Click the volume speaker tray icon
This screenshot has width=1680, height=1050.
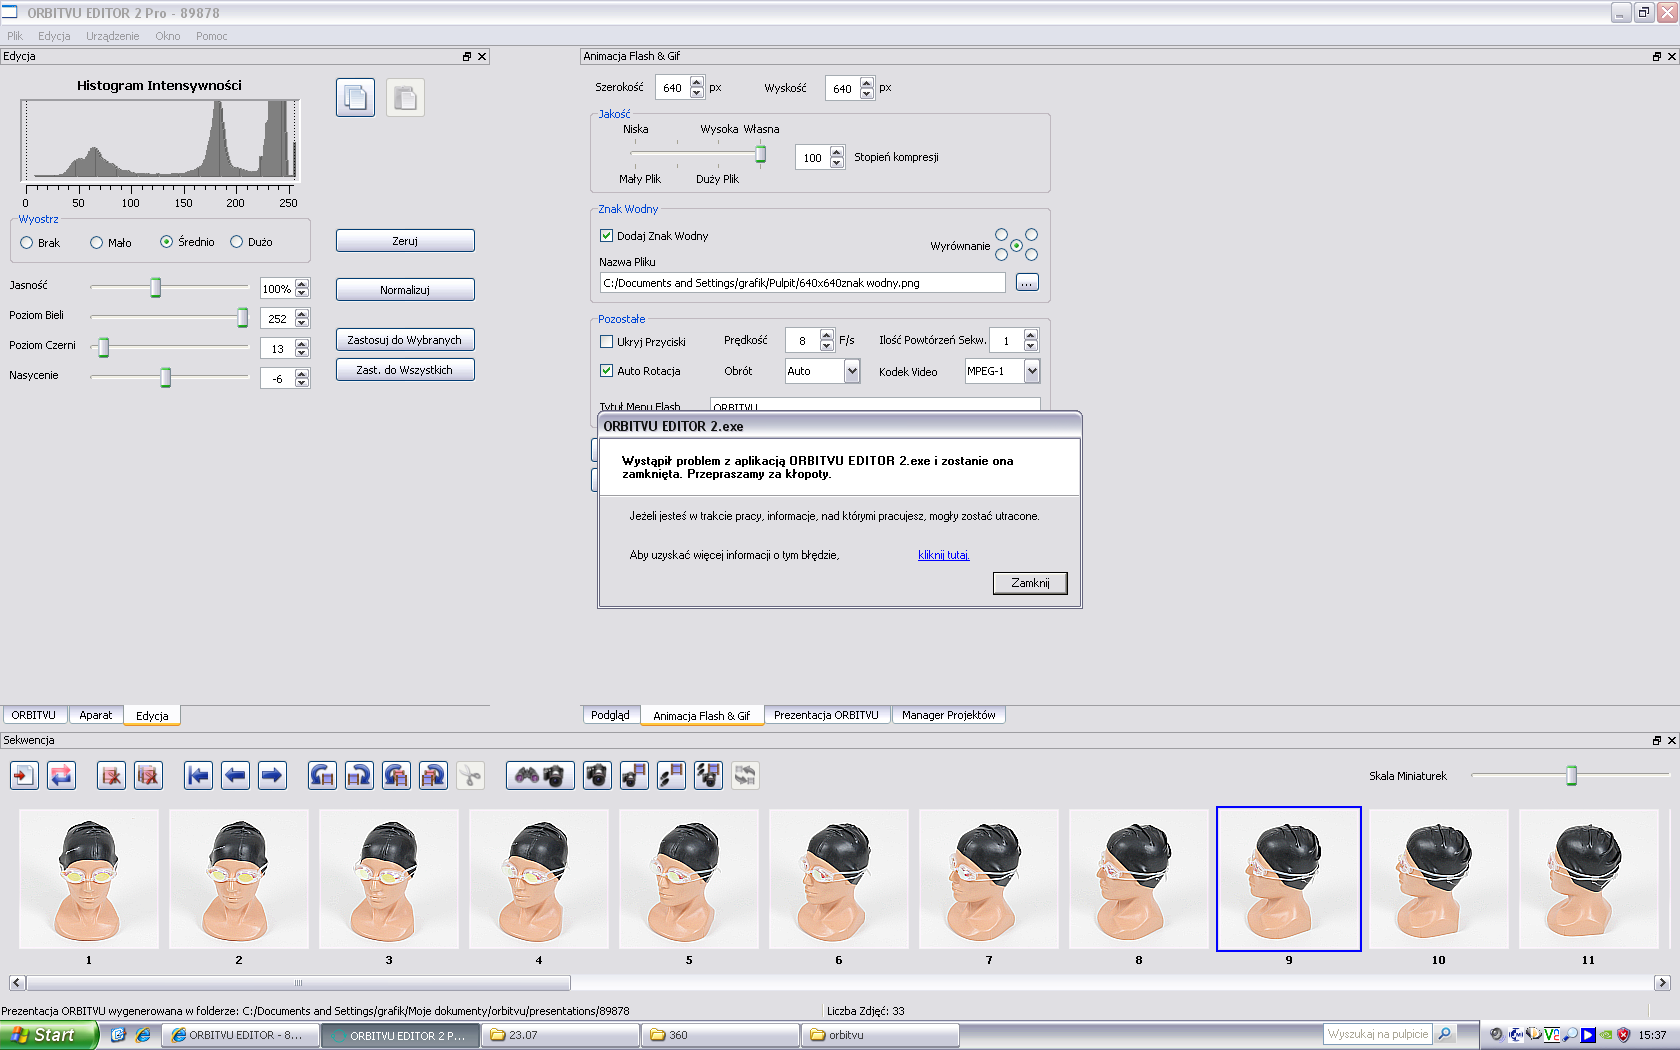pyautogui.click(x=1496, y=1035)
